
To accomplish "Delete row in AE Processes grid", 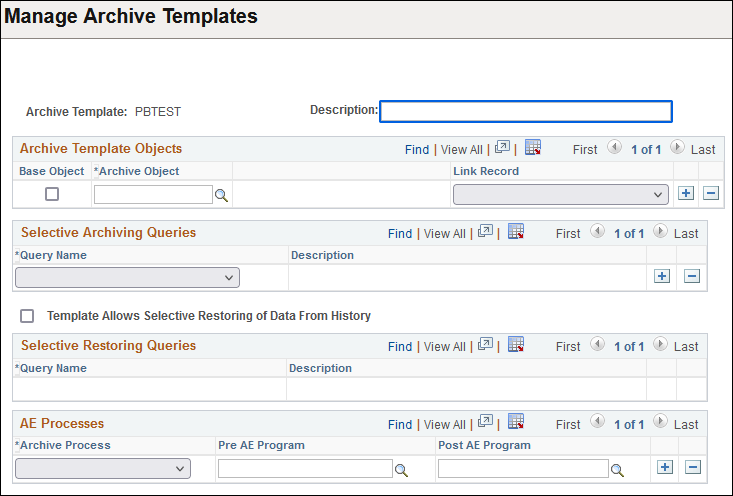I will pyautogui.click(x=693, y=467).
